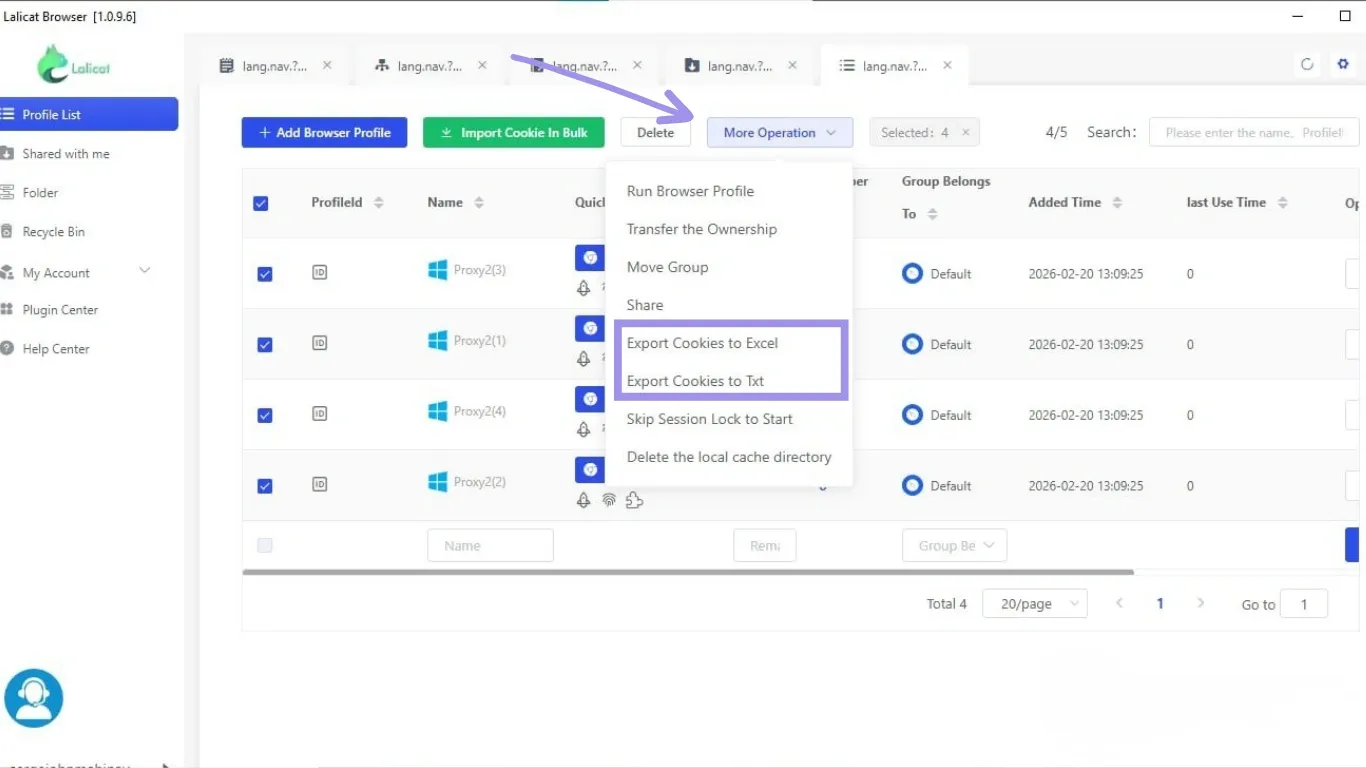1366x768 pixels.
Task: Click the Add Browser Profile button
Action: (x=324, y=133)
